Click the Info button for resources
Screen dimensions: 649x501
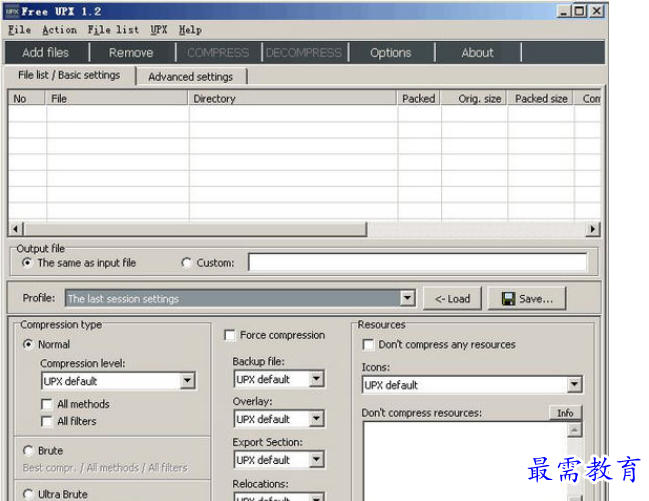pos(565,413)
